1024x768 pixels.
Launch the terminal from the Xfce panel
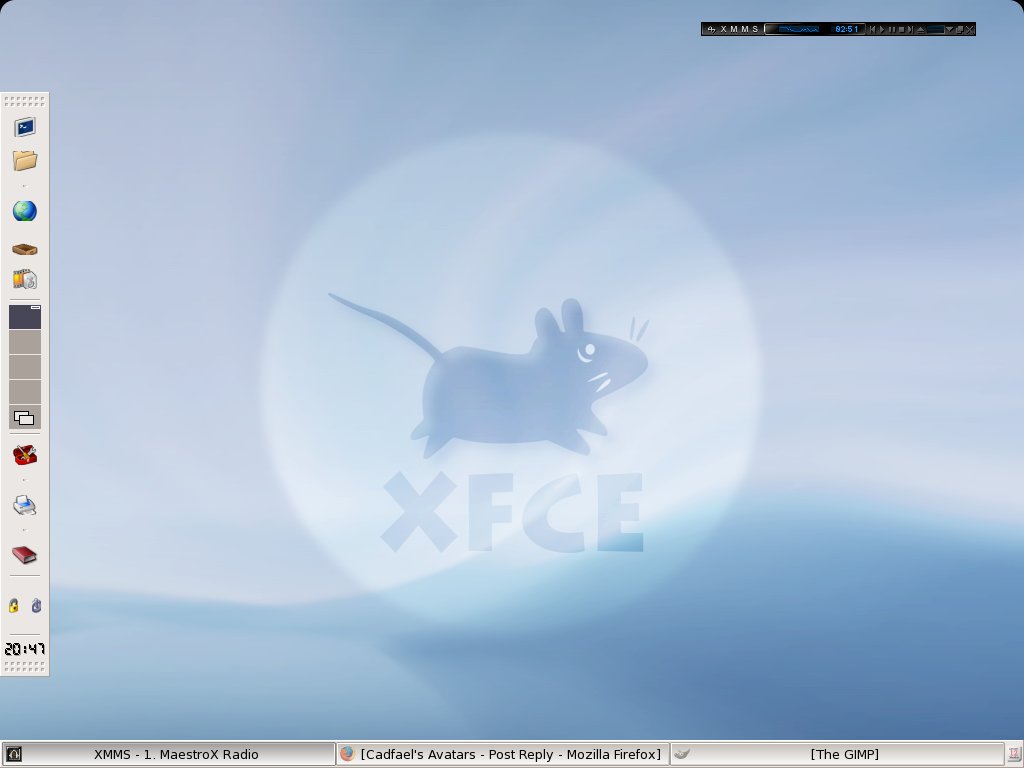25,127
